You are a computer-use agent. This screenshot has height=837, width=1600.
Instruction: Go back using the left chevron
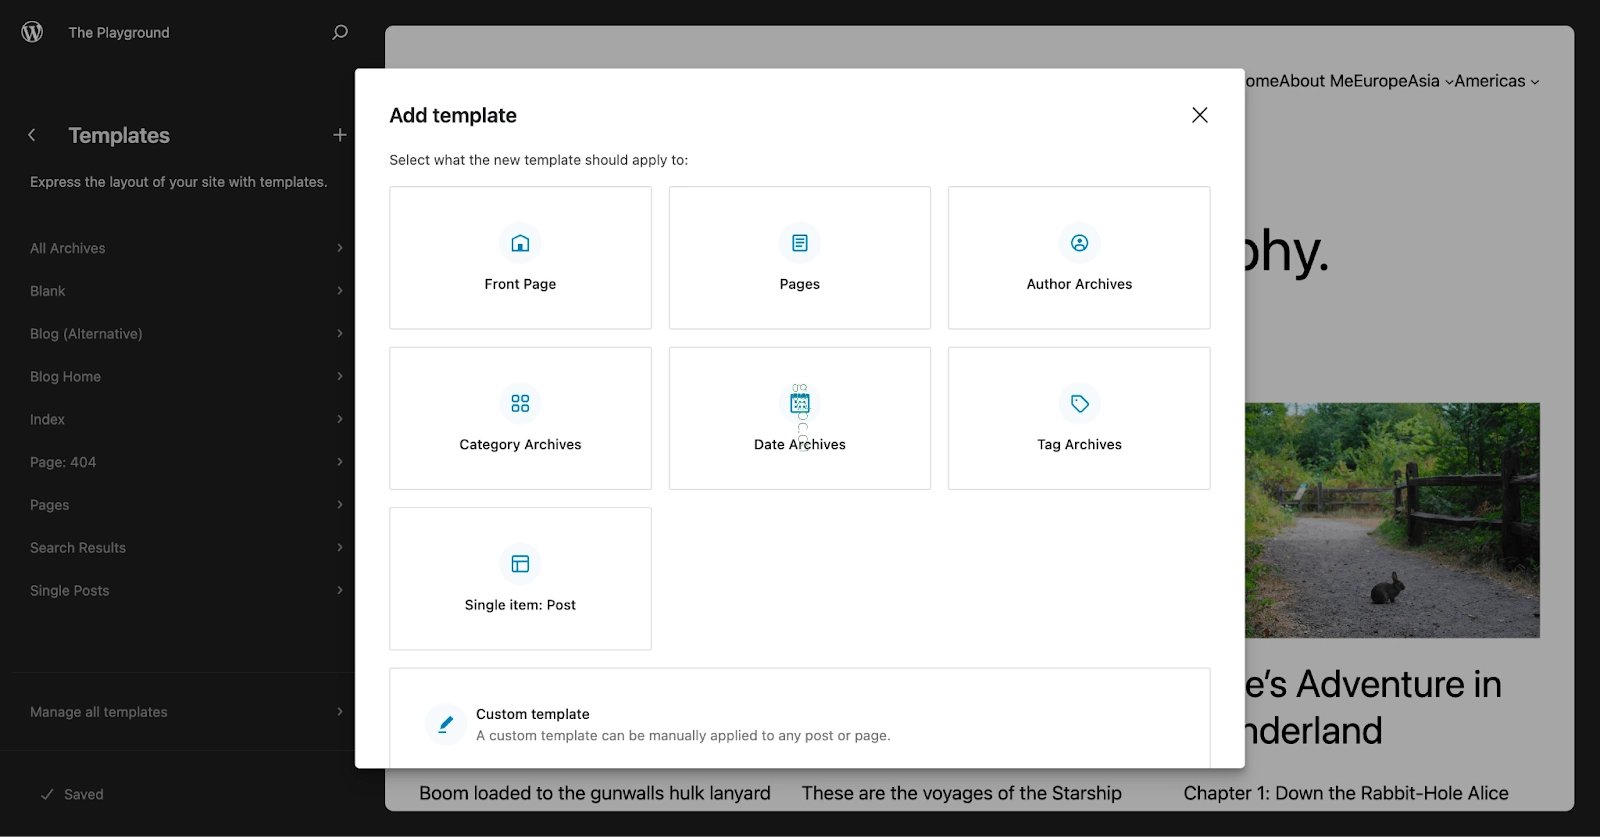coord(32,135)
